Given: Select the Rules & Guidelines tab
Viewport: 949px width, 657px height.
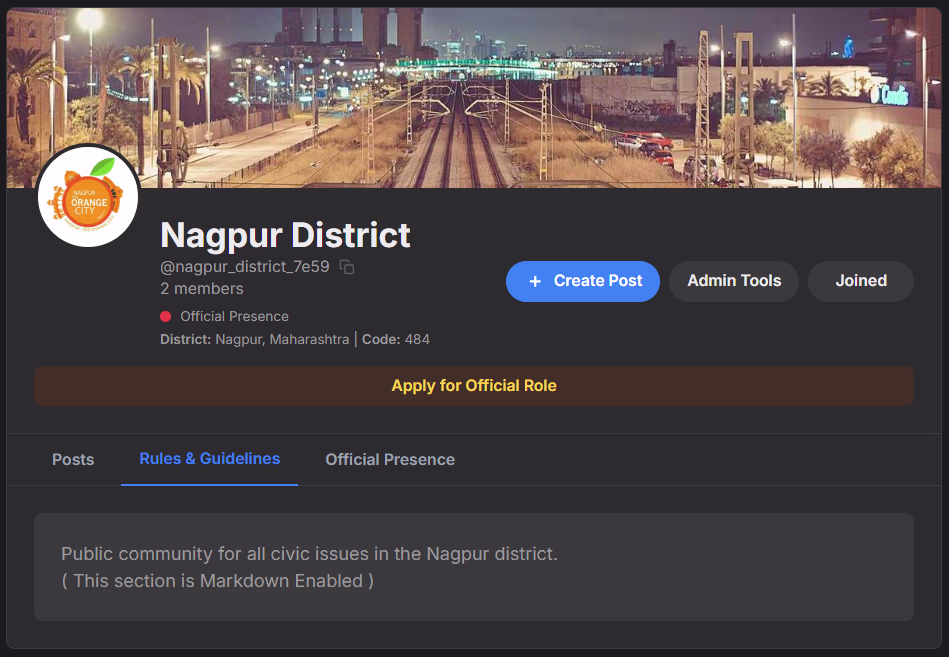Looking at the screenshot, I should pyautogui.click(x=209, y=458).
